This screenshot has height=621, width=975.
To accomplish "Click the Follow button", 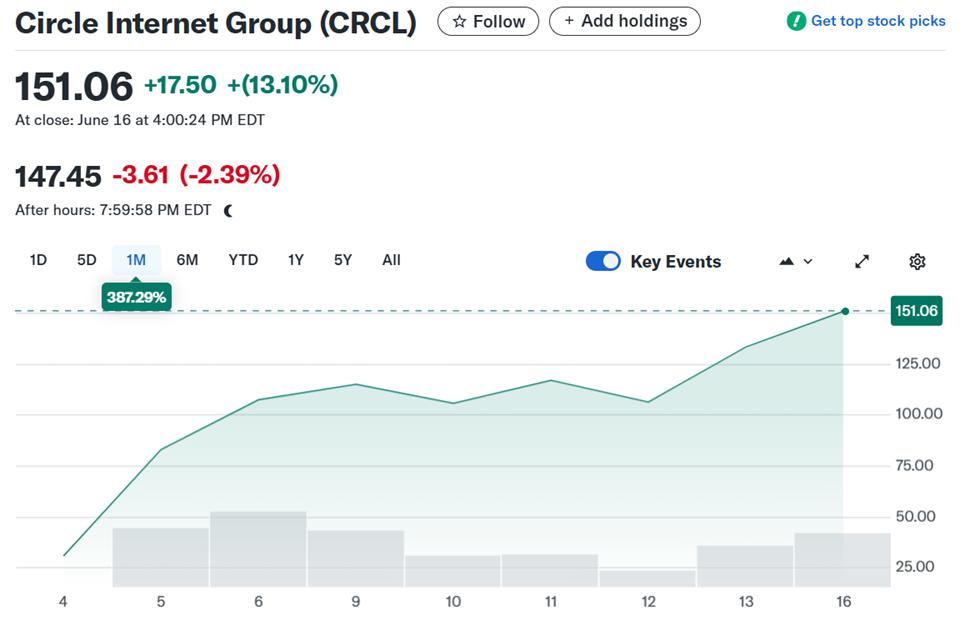I will click(488, 21).
